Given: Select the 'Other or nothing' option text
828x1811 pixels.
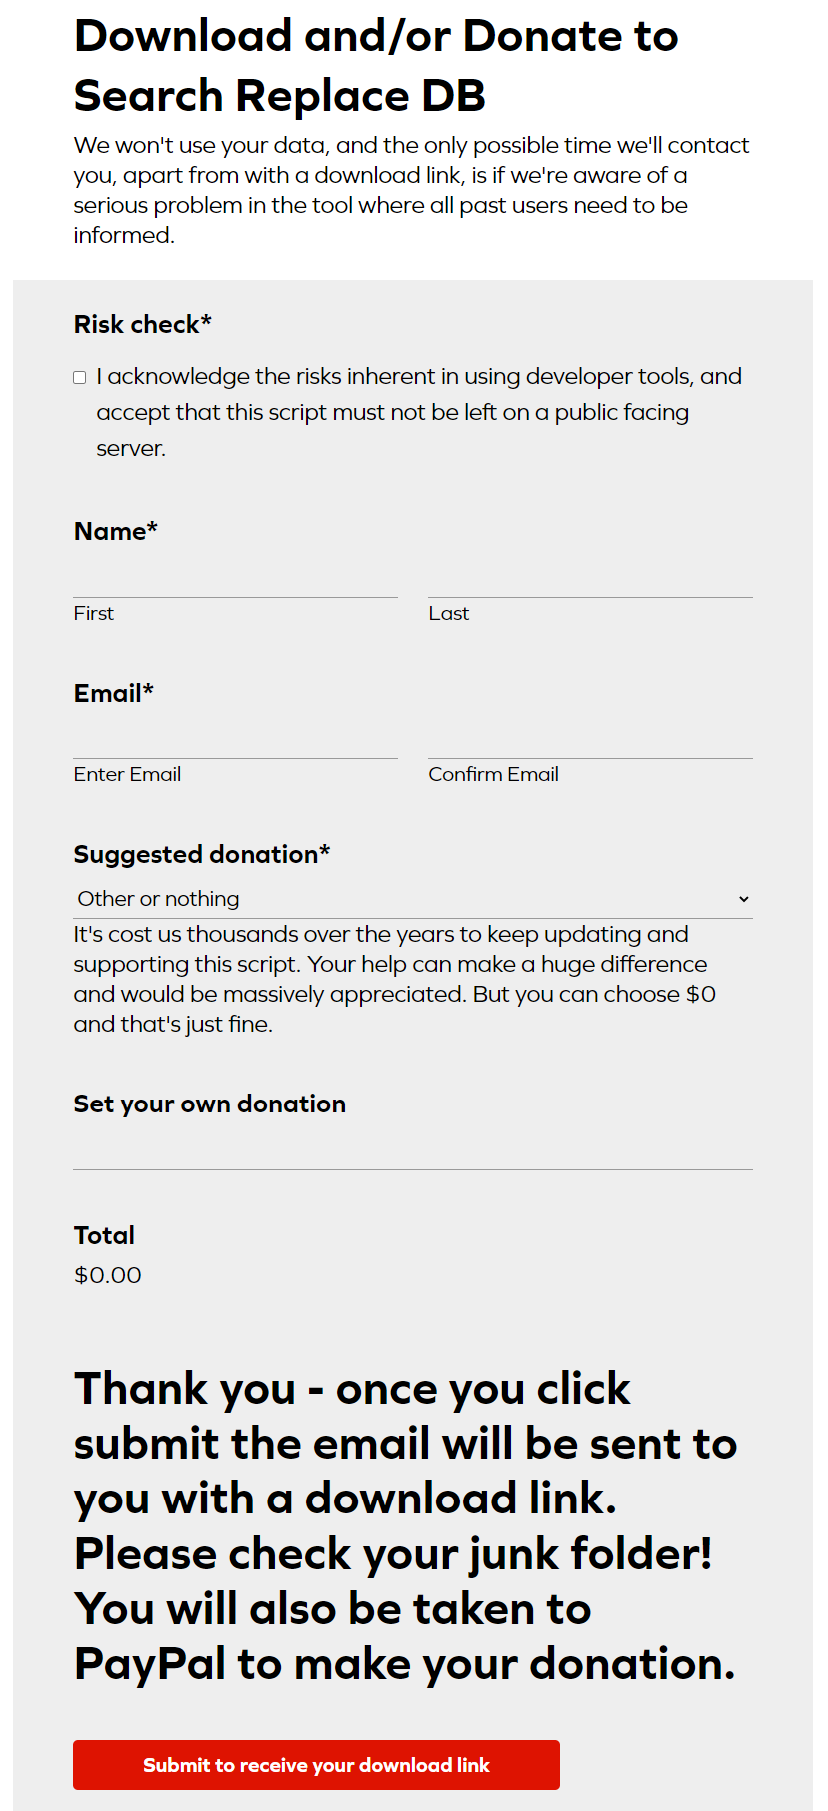Looking at the screenshot, I should point(158,899).
